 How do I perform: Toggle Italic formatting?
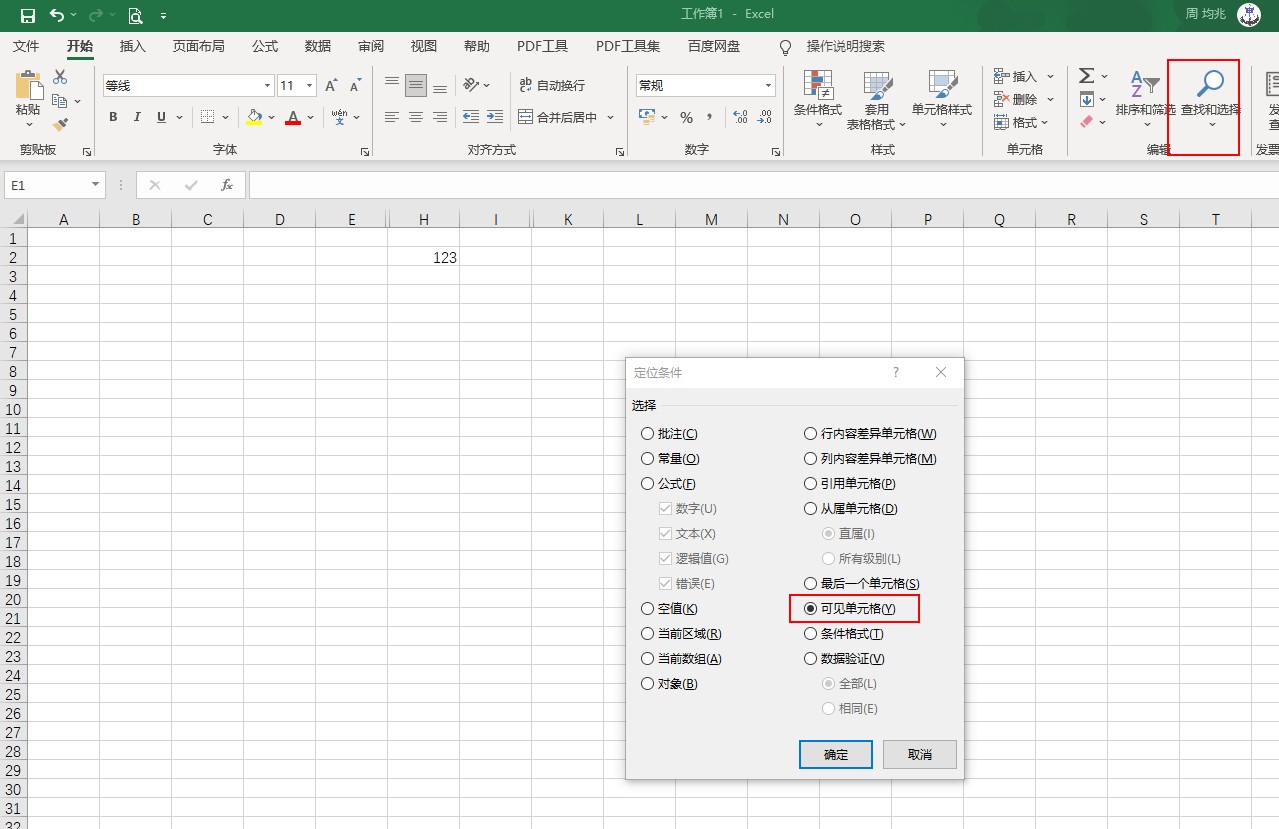(138, 117)
